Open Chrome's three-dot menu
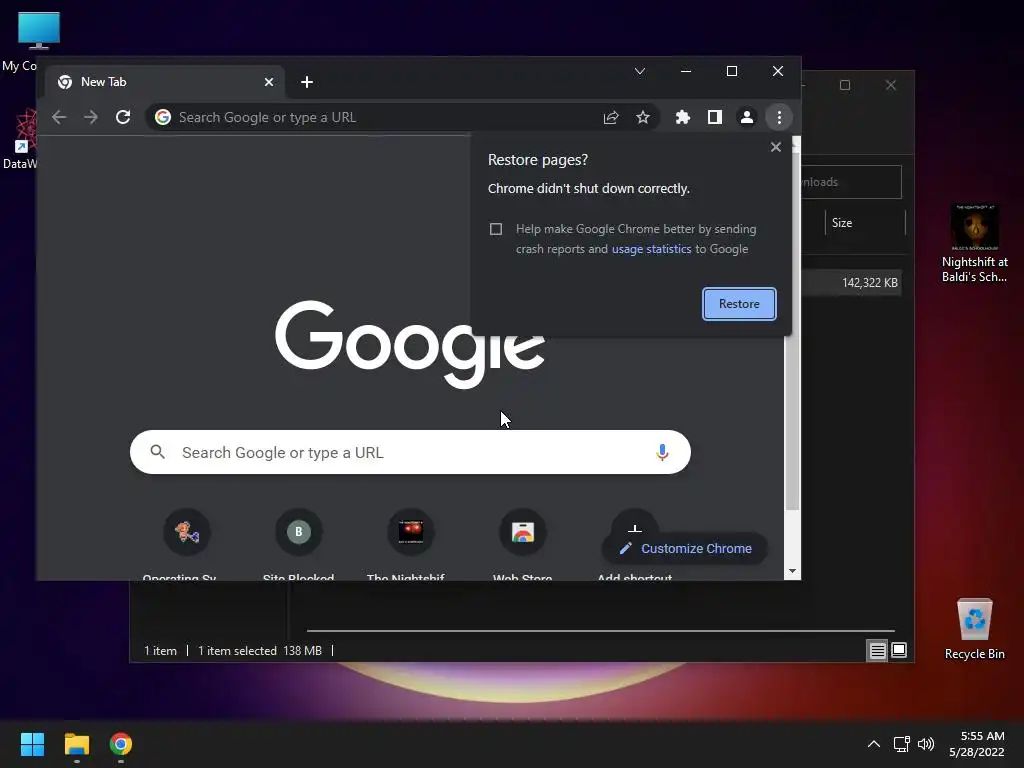 [778, 117]
